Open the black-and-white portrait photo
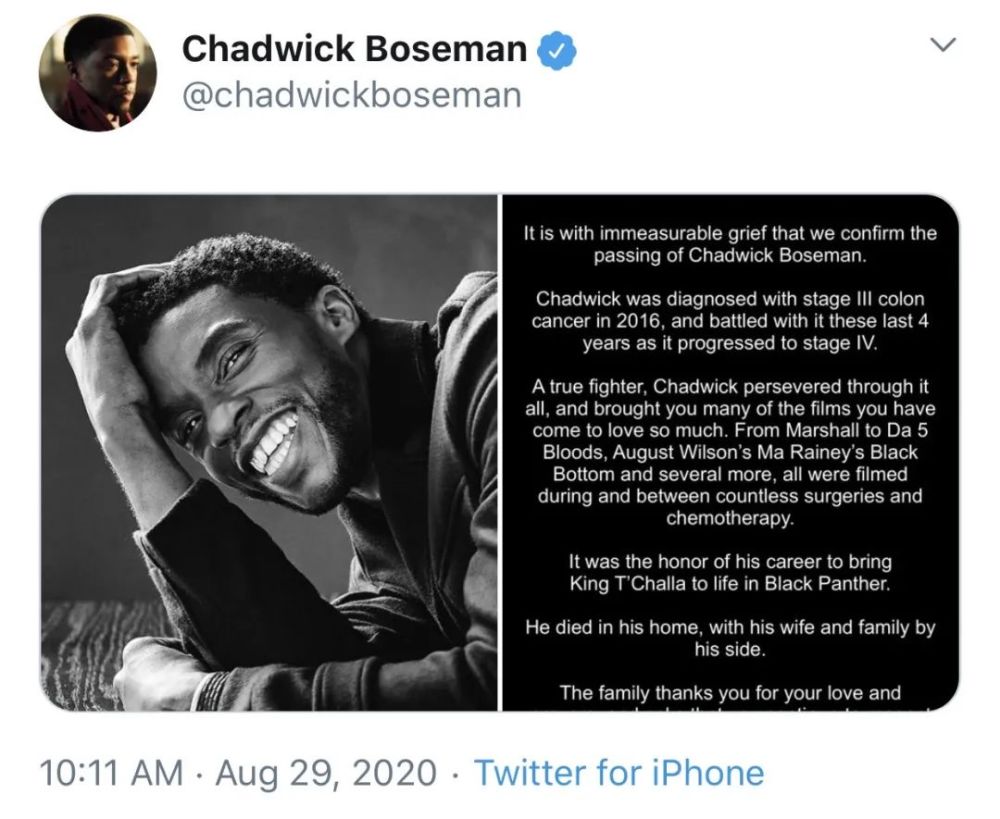The image size is (1000, 819). 268,452
